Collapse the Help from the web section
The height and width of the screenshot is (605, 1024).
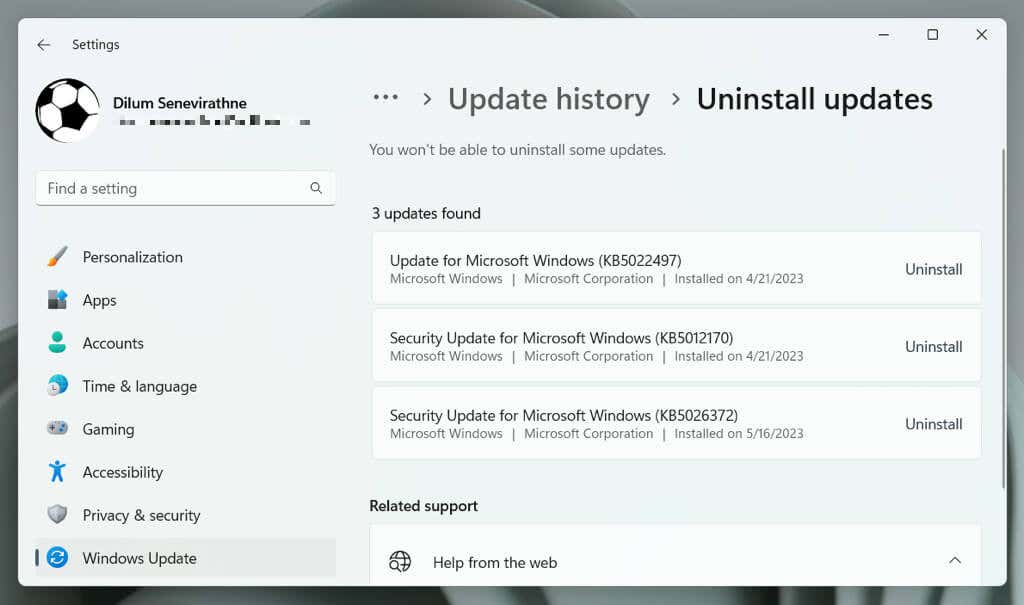[x=953, y=562]
